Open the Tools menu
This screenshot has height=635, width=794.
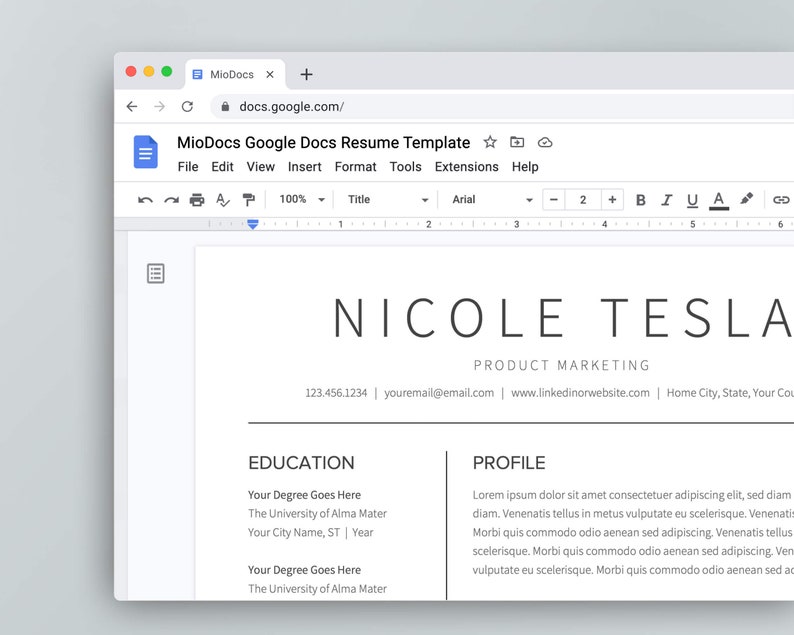pos(406,167)
